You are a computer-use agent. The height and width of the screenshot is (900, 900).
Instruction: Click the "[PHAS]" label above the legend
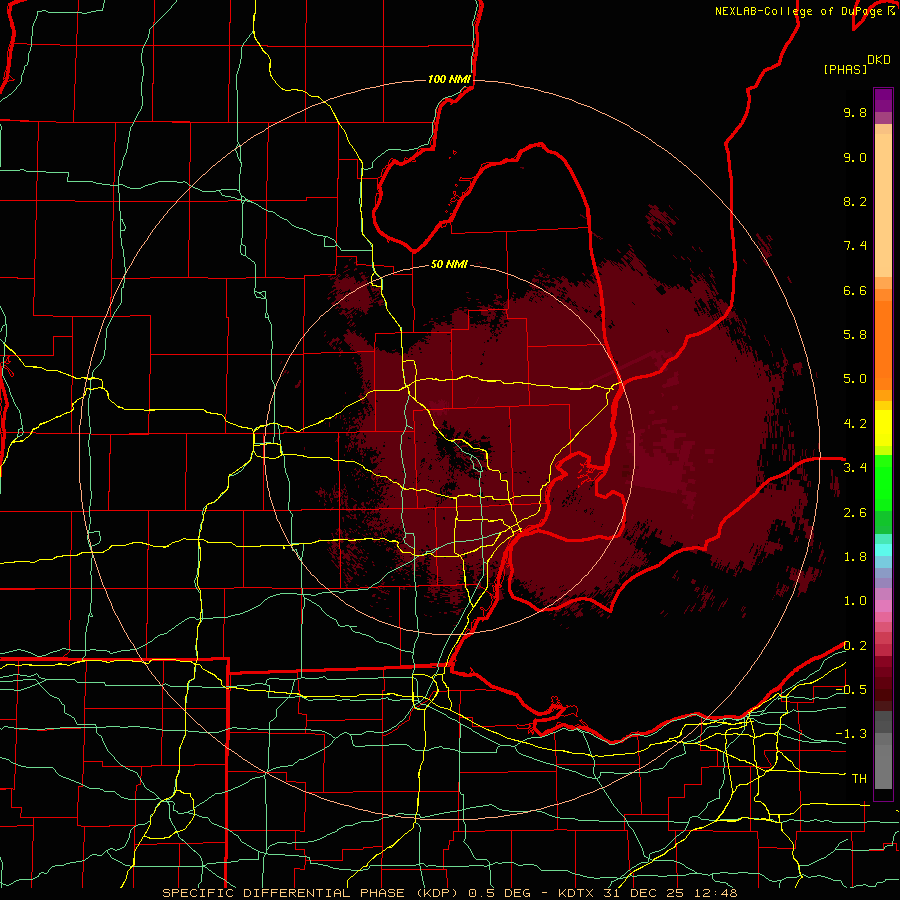[845, 69]
